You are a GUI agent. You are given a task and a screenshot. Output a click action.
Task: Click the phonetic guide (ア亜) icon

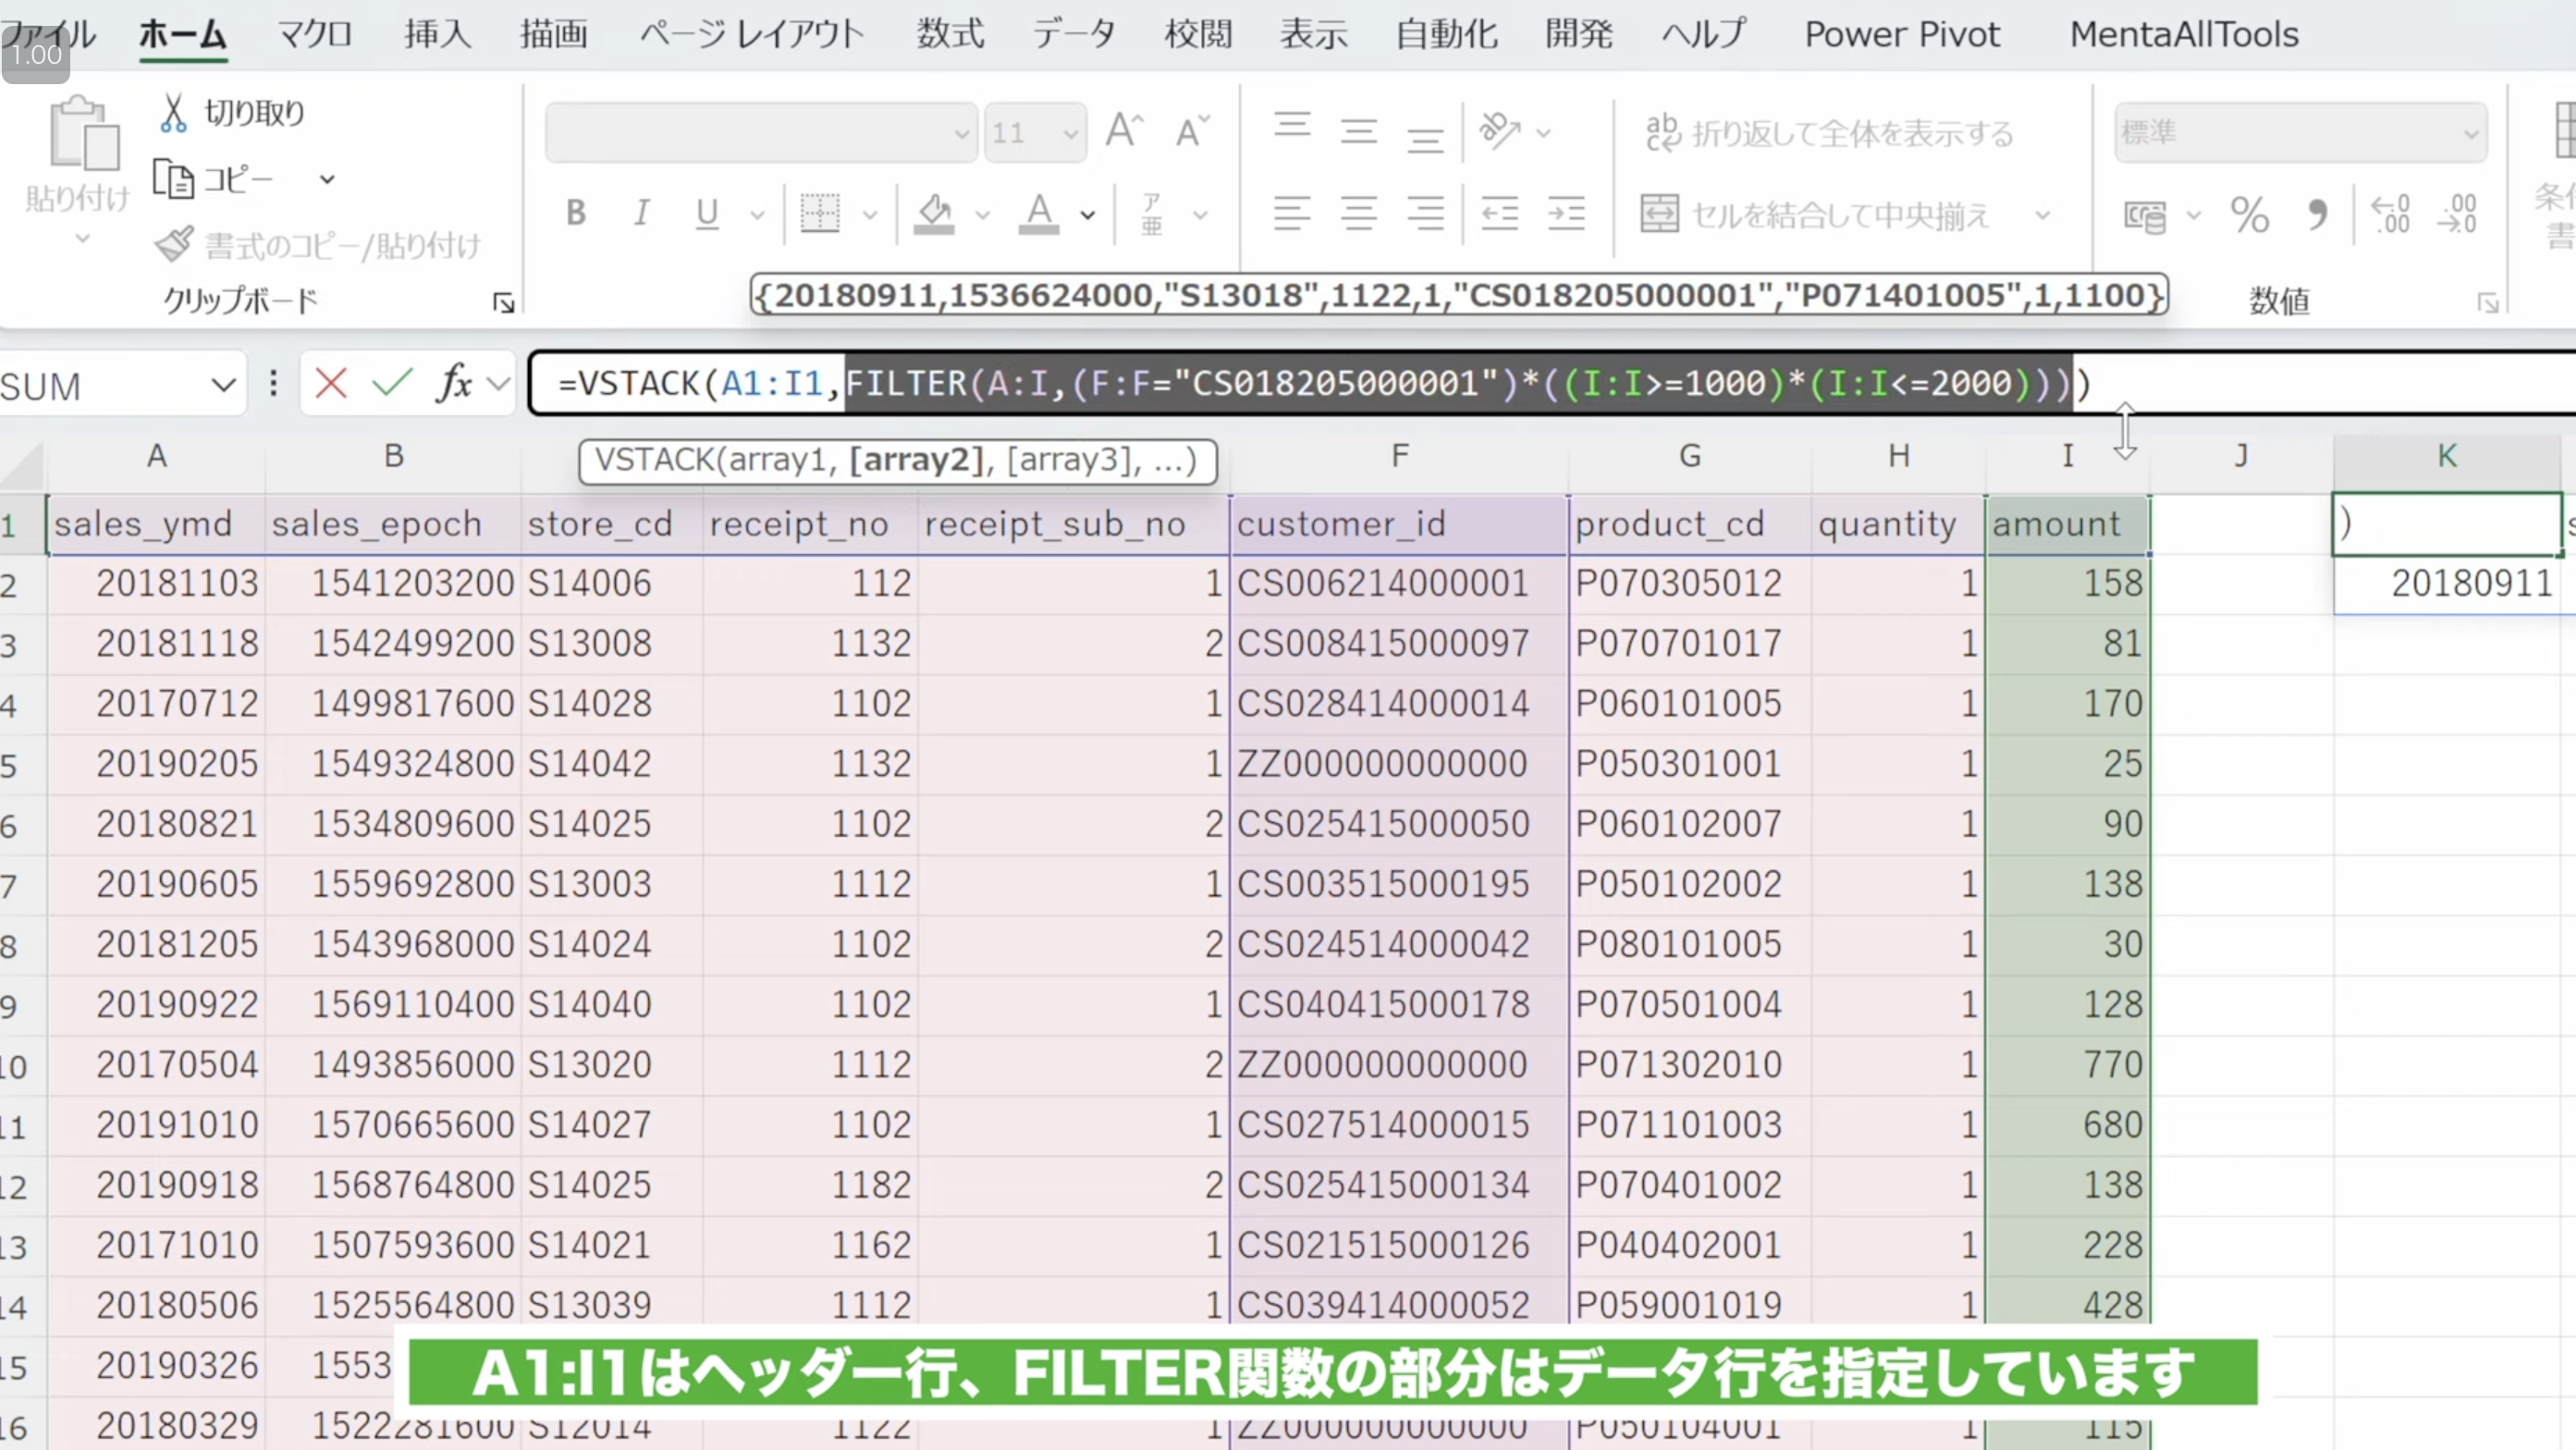[1152, 213]
